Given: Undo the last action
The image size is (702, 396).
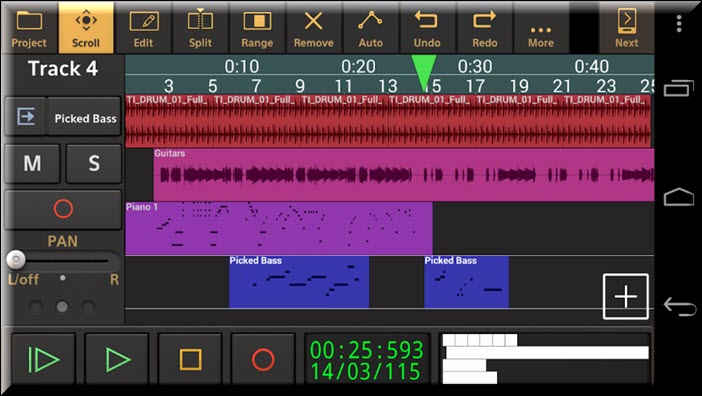Looking at the screenshot, I should click(x=427, y=29).
